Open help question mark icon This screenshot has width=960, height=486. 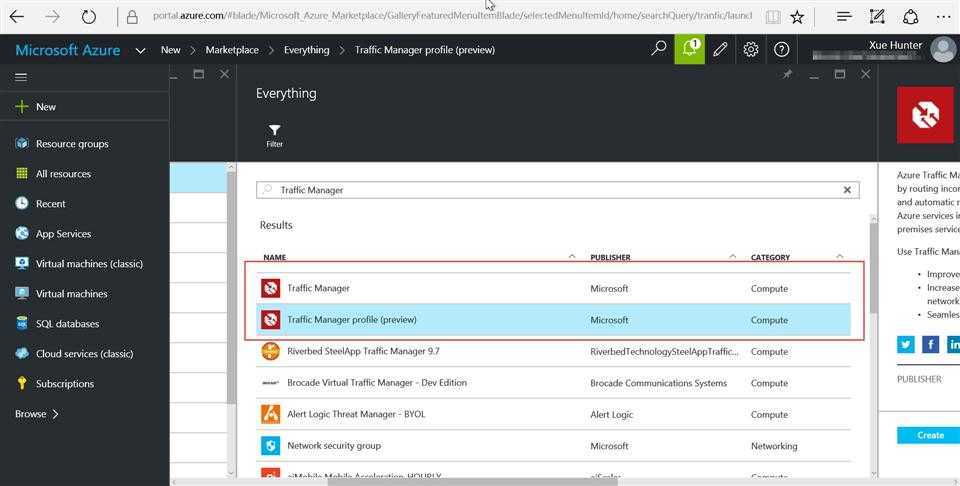pyautogui.click(x=782, y=49)
